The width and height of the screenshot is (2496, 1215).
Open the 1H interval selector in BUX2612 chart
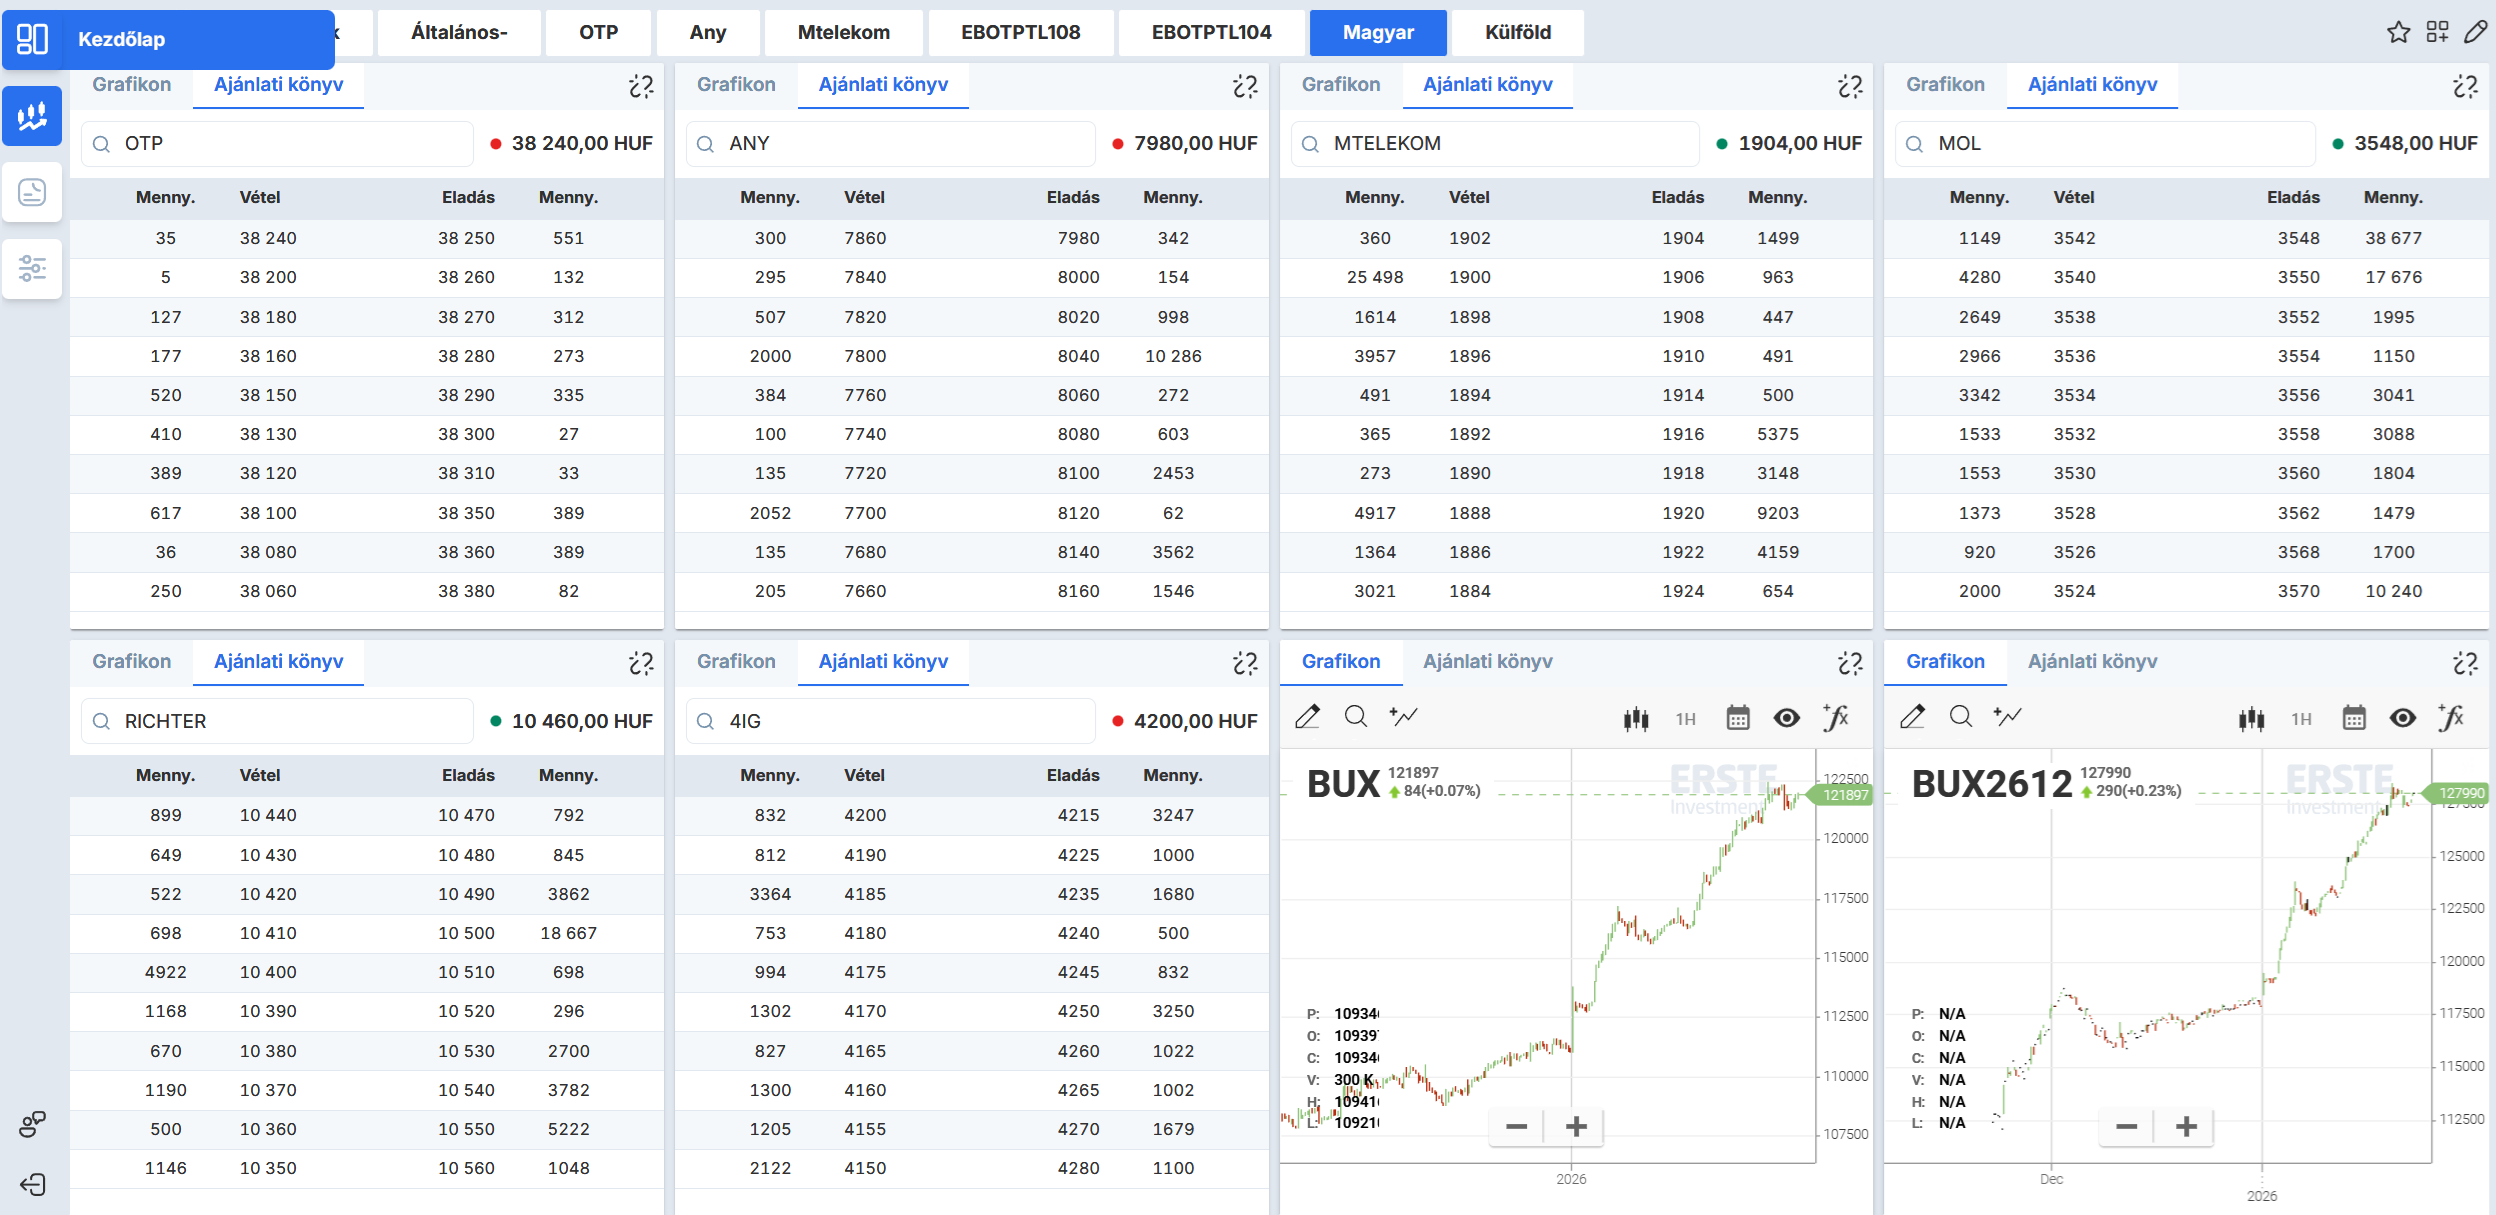coord(2302,719)
